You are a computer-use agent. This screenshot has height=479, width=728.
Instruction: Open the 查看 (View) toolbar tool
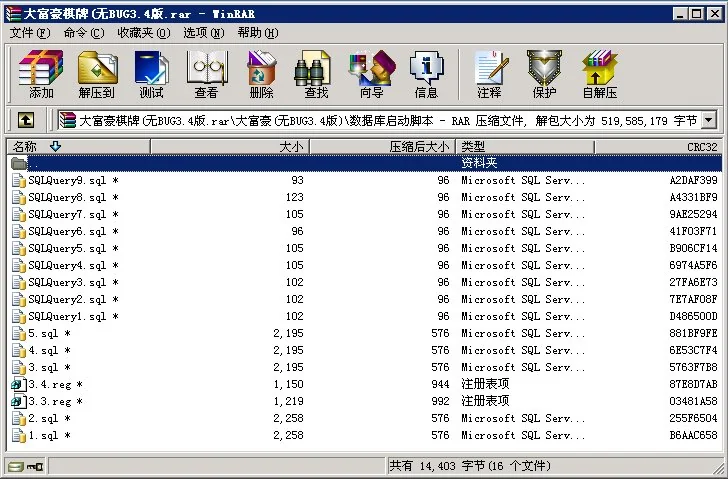click(x=206, y=73)
